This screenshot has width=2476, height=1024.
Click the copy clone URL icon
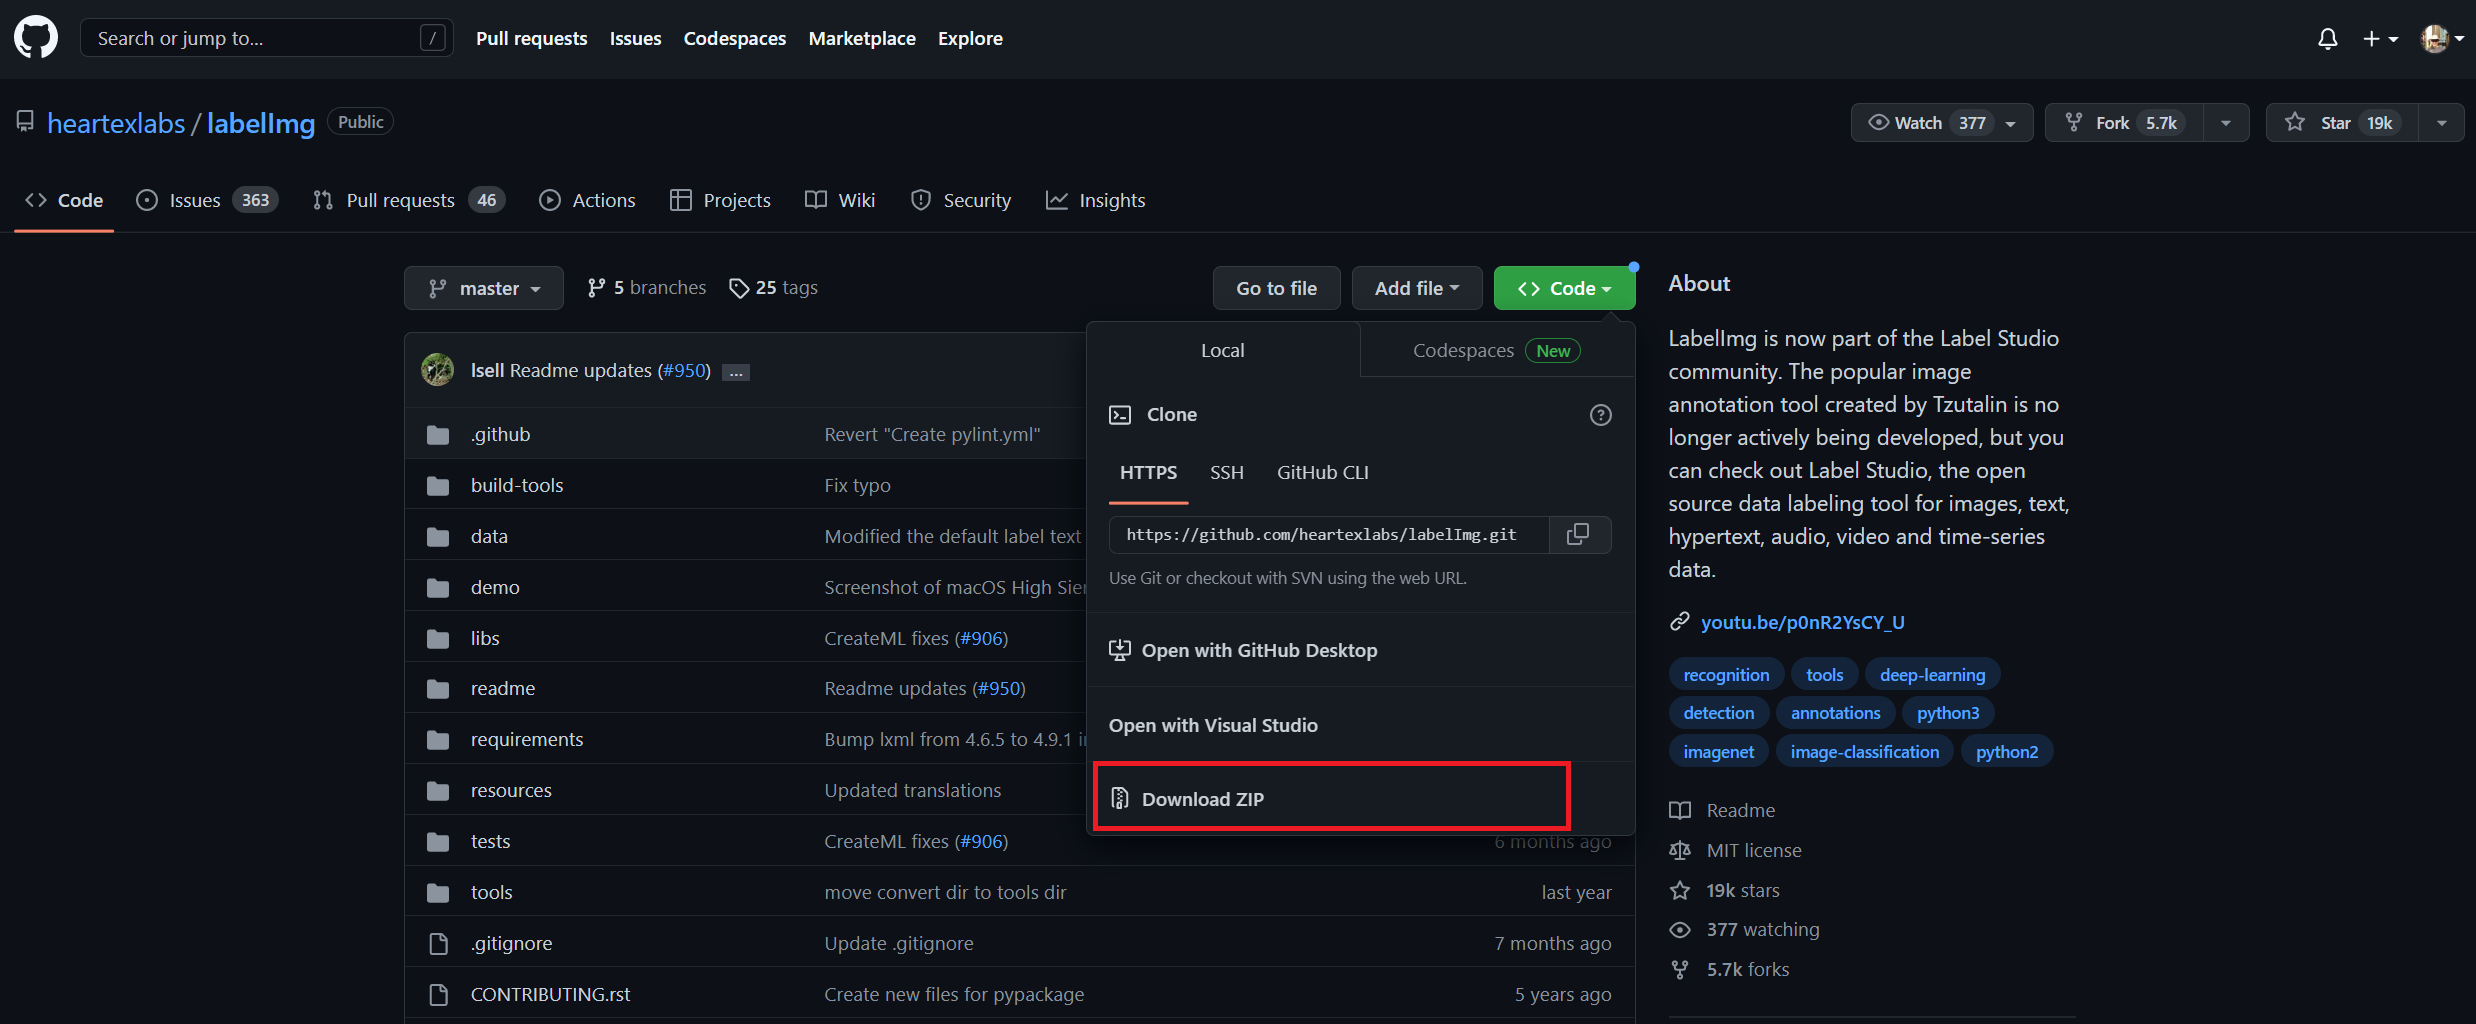1578,535
